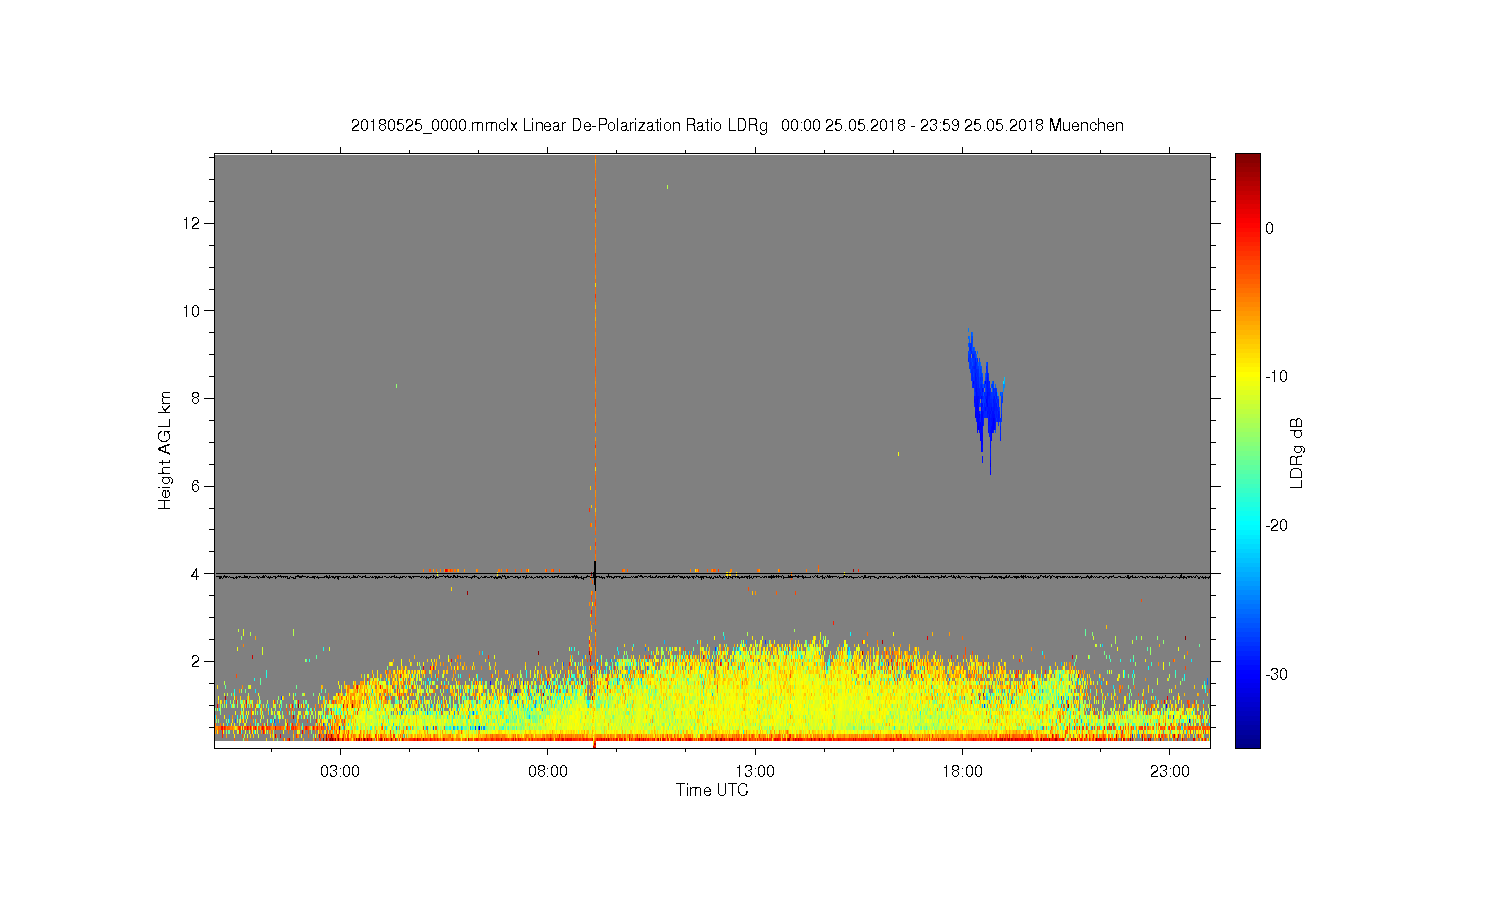Click the 18:00 time tick label
The height and width of the screenshot is (900, 1500).
pyautogui.click(x=962, y=772)
